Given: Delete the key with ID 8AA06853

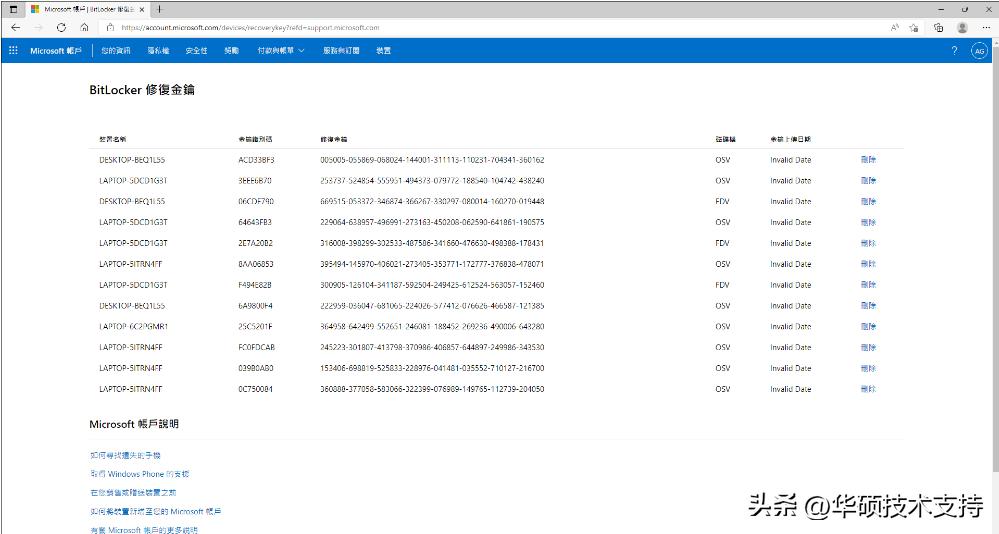Looking at the screenshot, I should [x=868, y=264].
